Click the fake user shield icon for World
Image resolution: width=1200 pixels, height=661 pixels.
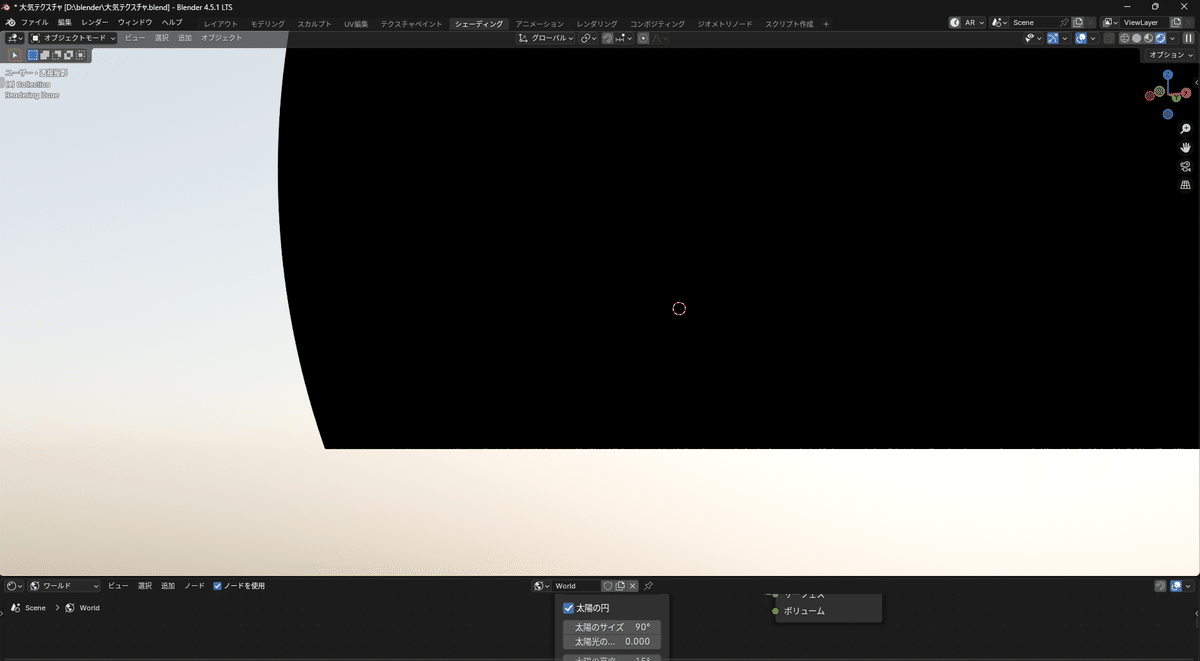click(607, 586)
